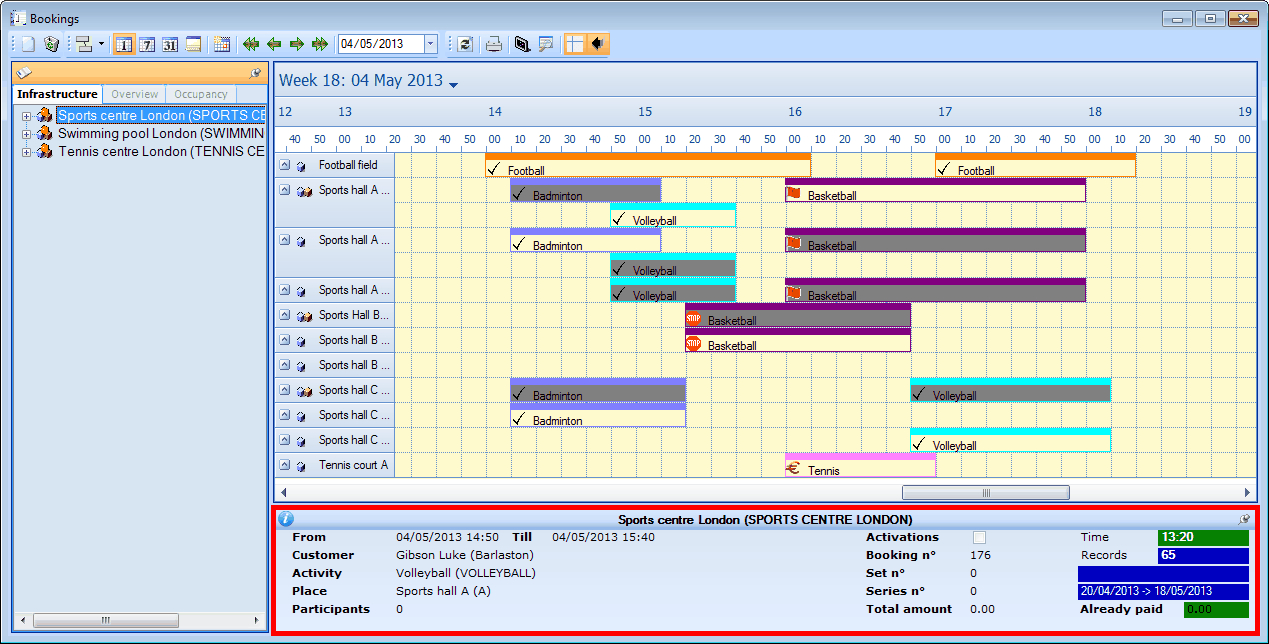Go back with the single left arrow
Image resolution: width=1269 pixels, height=644 pixels.
click(273, 44)
